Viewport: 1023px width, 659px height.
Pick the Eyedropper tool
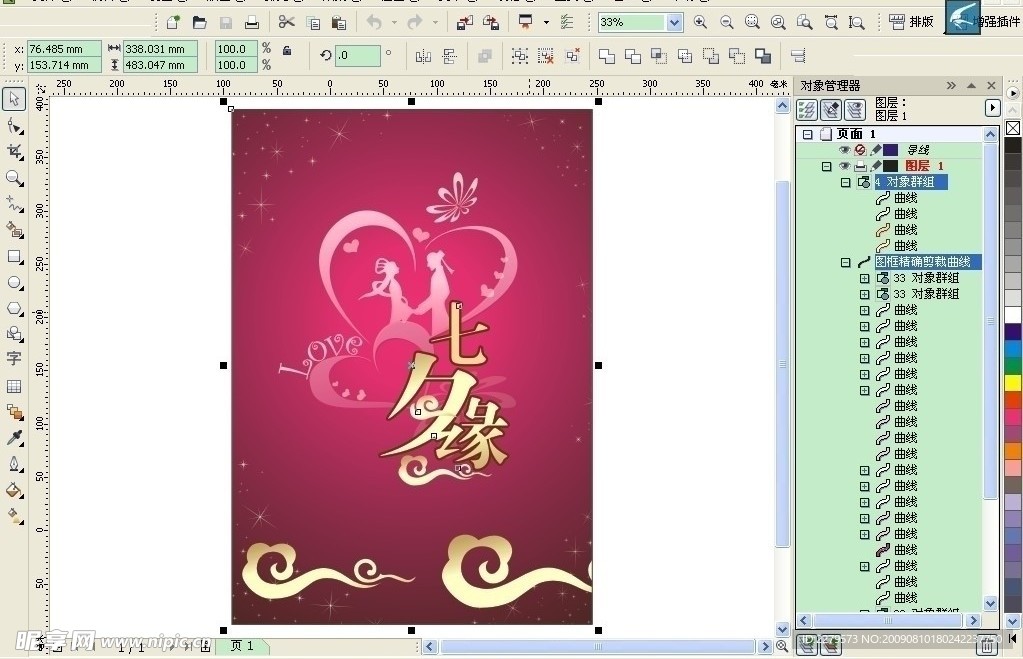(14, 438)
